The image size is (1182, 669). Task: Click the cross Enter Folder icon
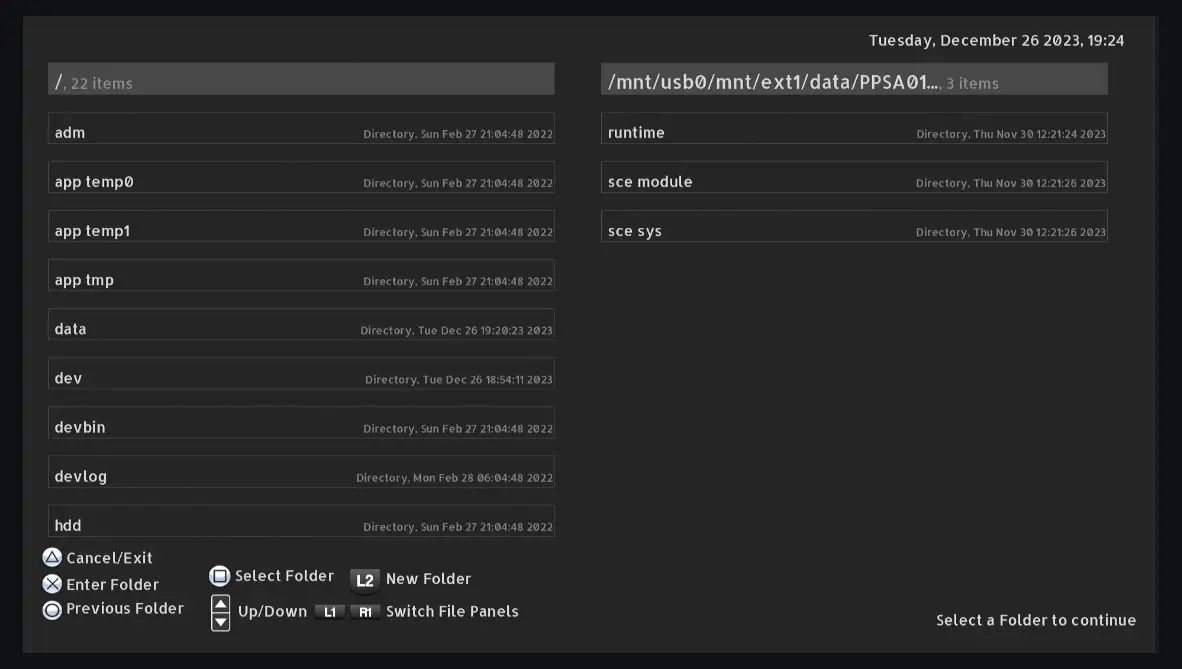tap(52, 585)
